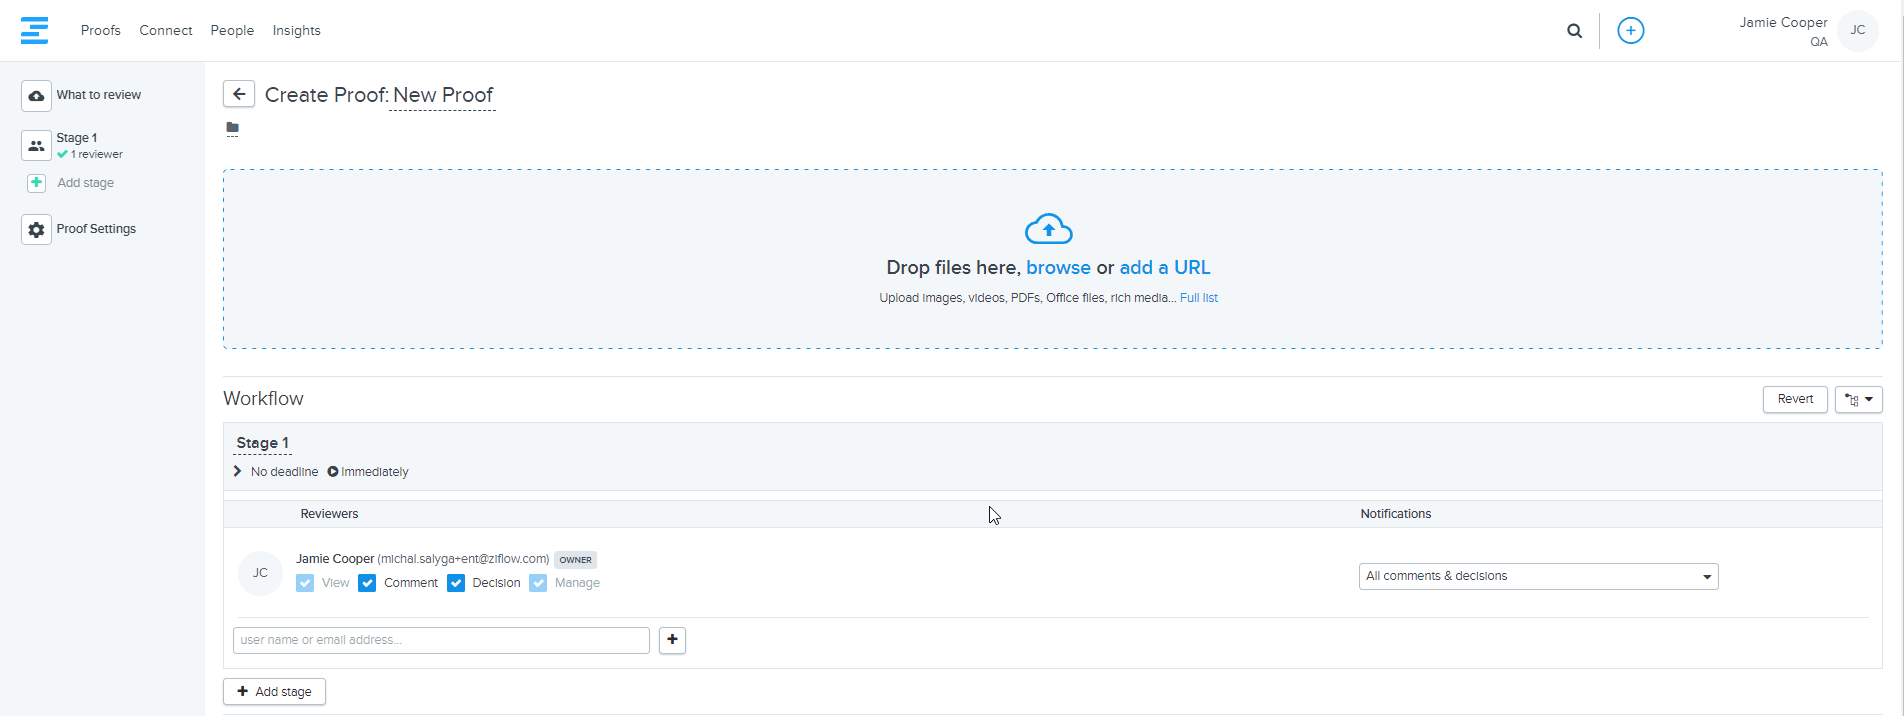This screenshot has height=716, width=1904.
Task: Click the blue plus circle icon
Action: click(1630, 31)
